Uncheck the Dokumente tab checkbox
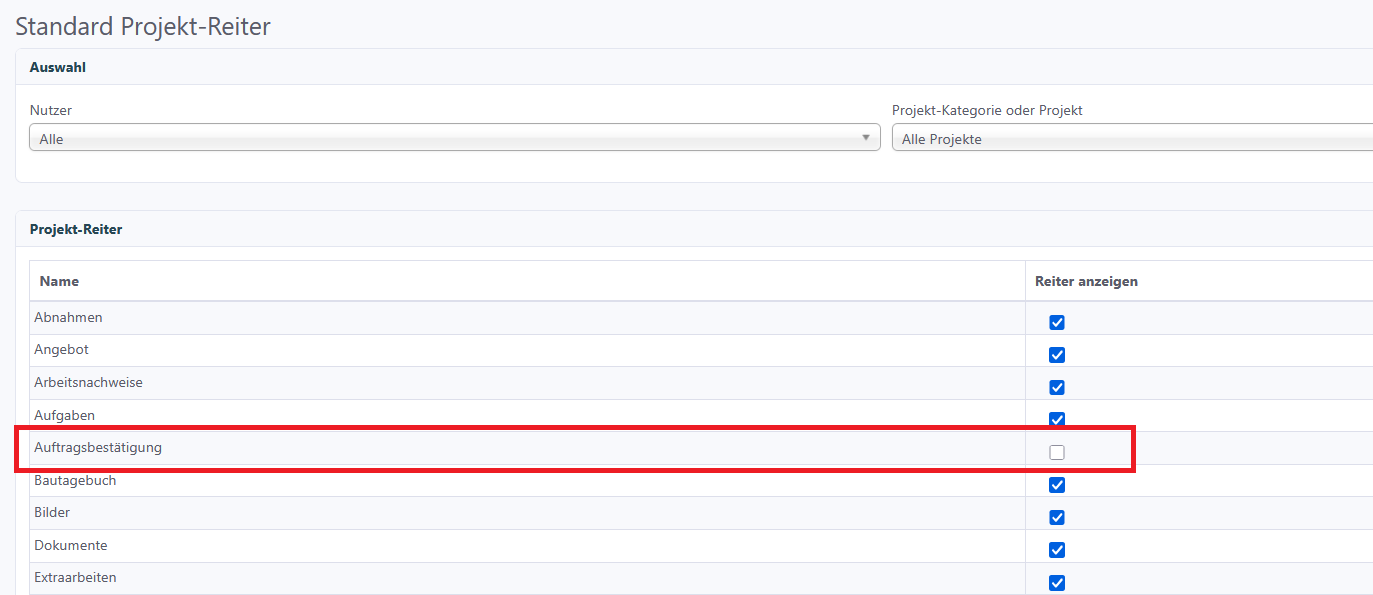The width and height of the screenshot is (1373, 595). [1057, 550]
